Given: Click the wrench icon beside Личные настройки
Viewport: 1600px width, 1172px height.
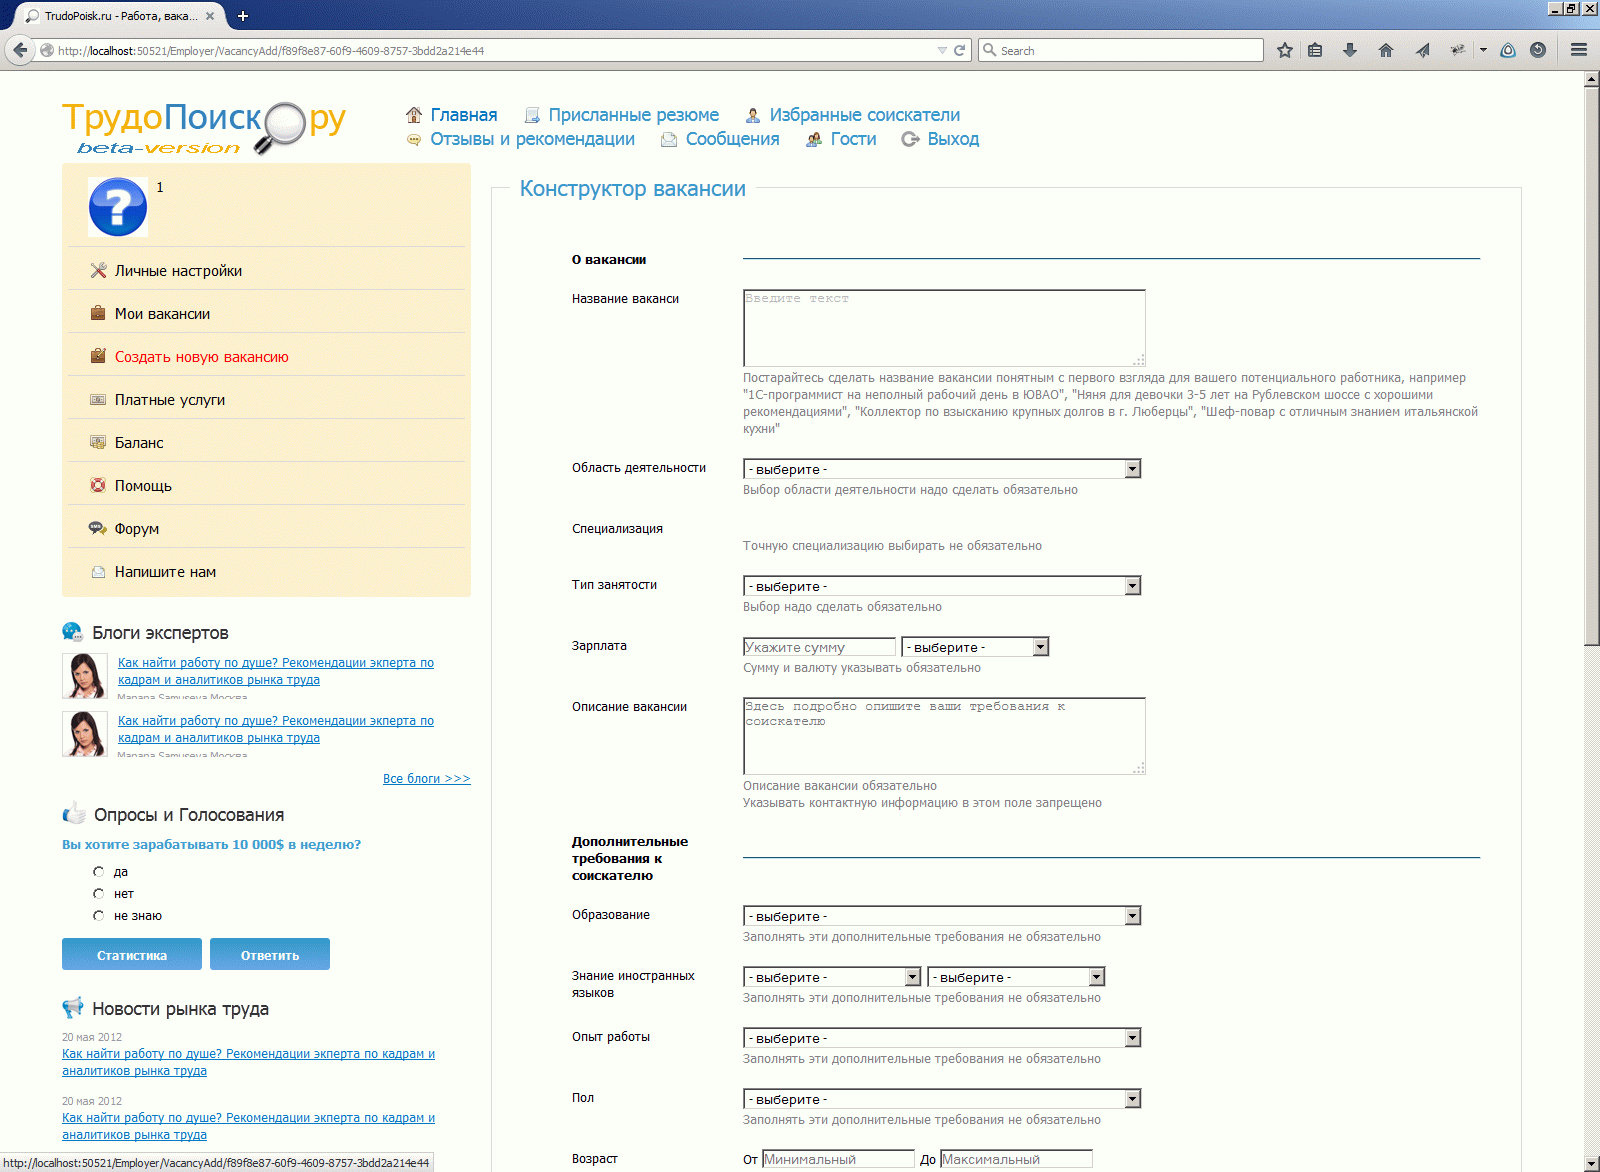Looking at the screenshot, I should 98,270.
